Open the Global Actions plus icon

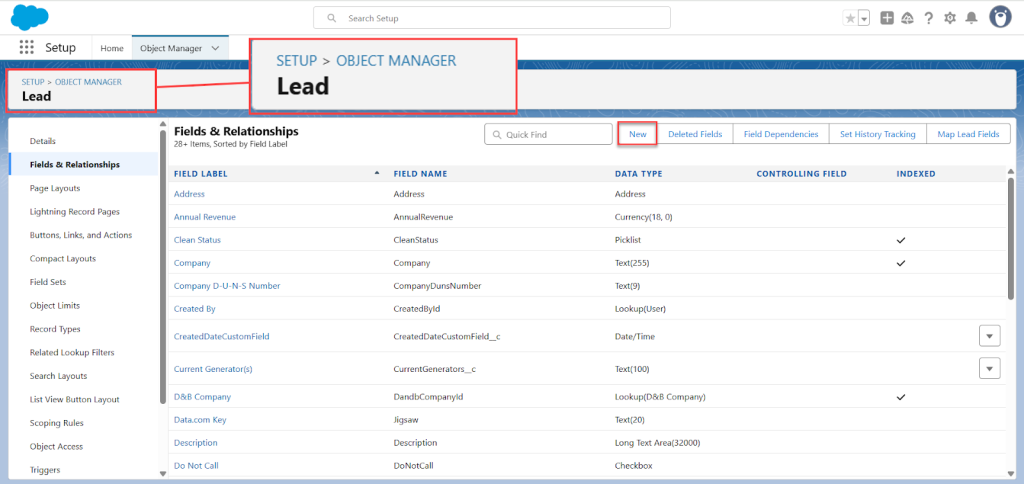click(x=887, y=18)
